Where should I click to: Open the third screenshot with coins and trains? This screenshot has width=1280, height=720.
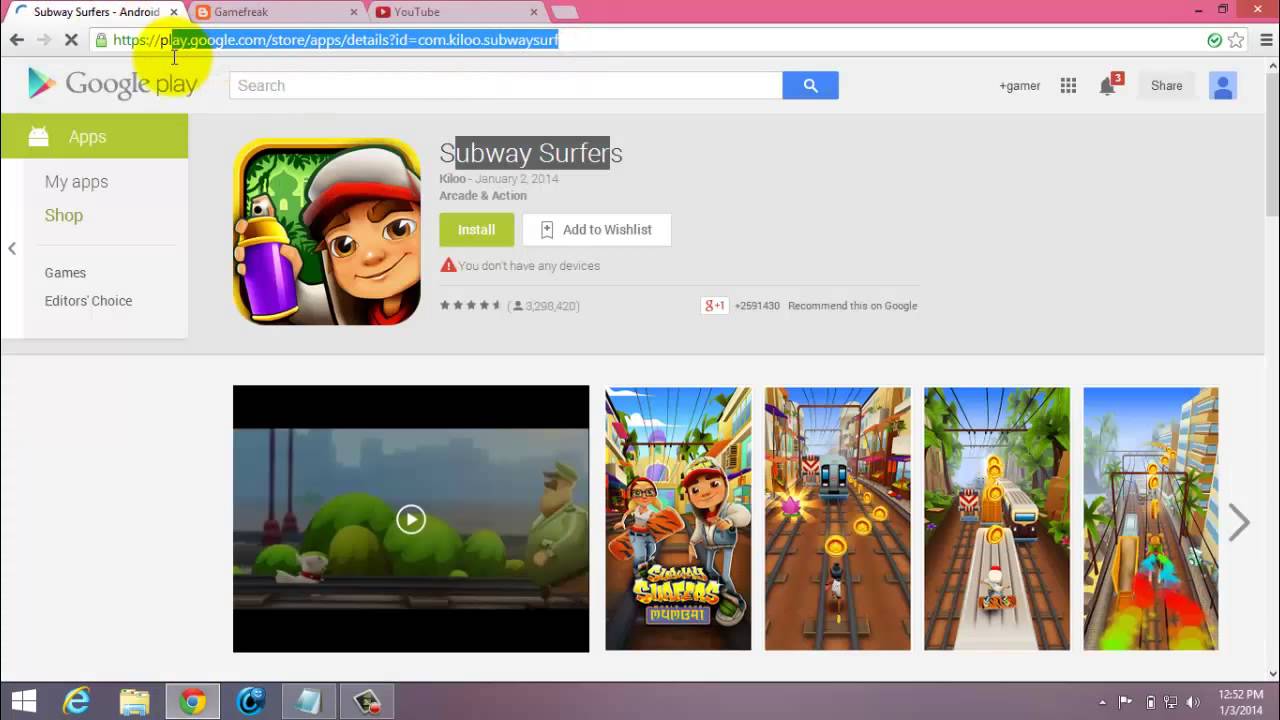tap(997, 519)
